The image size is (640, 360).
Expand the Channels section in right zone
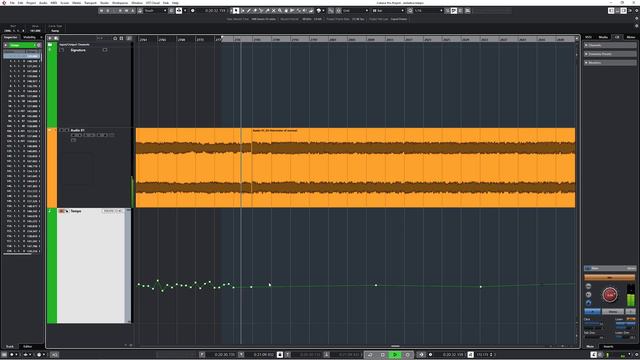[x=610, y=45]
